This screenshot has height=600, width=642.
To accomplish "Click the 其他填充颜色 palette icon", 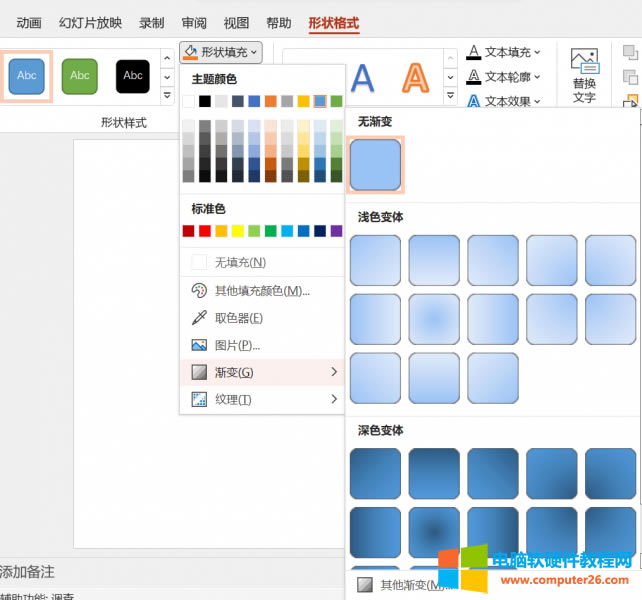I will pos(198,291).
